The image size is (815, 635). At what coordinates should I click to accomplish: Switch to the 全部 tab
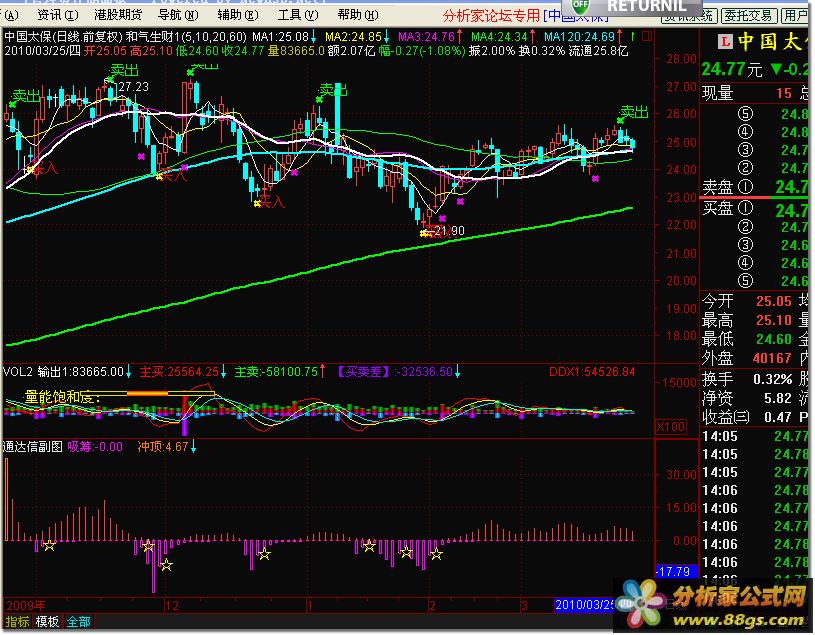[x=78, y=621]
